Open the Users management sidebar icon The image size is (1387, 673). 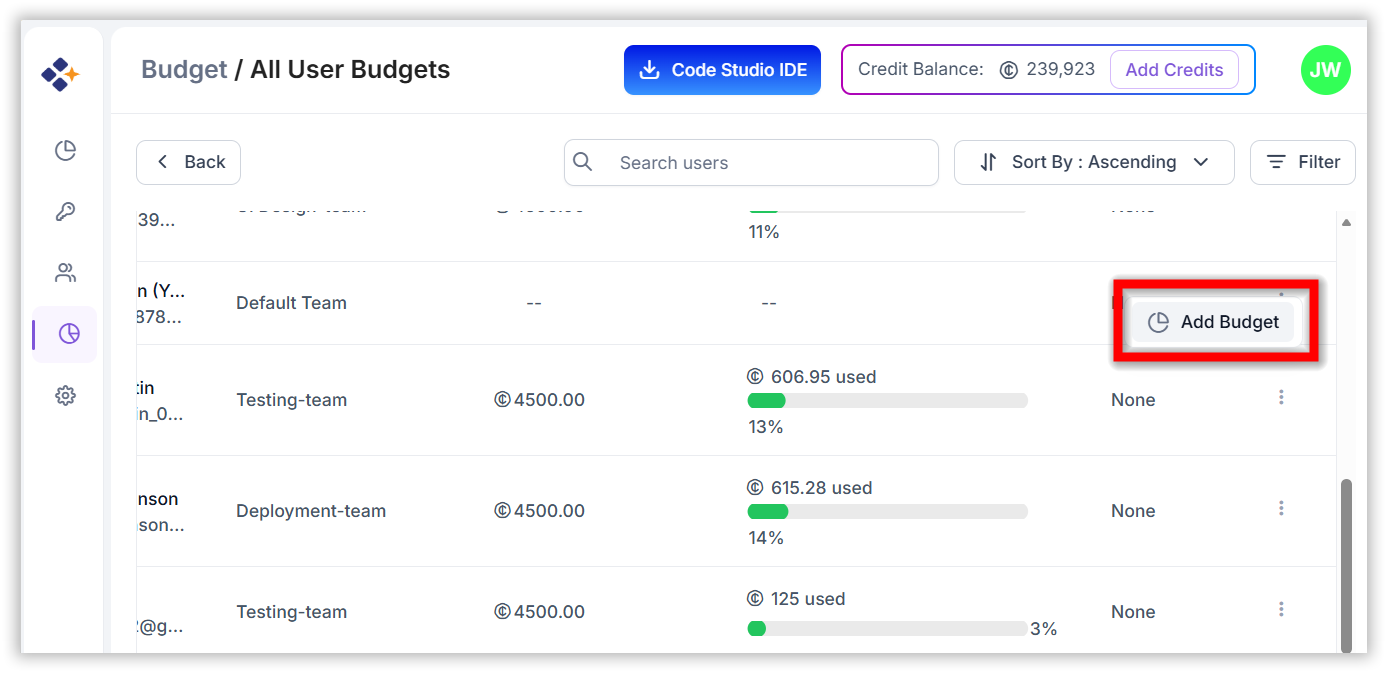[64, 272]
